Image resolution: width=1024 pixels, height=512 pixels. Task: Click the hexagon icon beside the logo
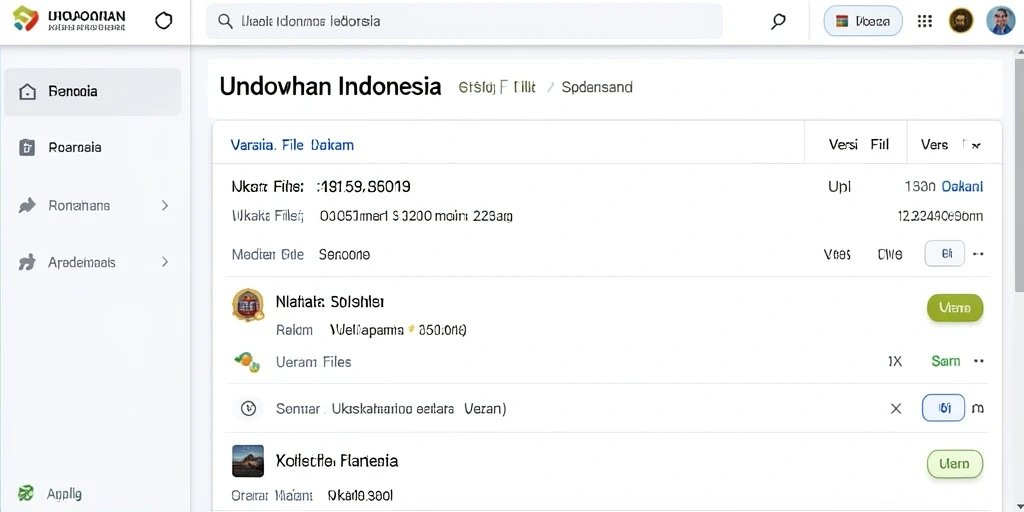pos(163,21)
